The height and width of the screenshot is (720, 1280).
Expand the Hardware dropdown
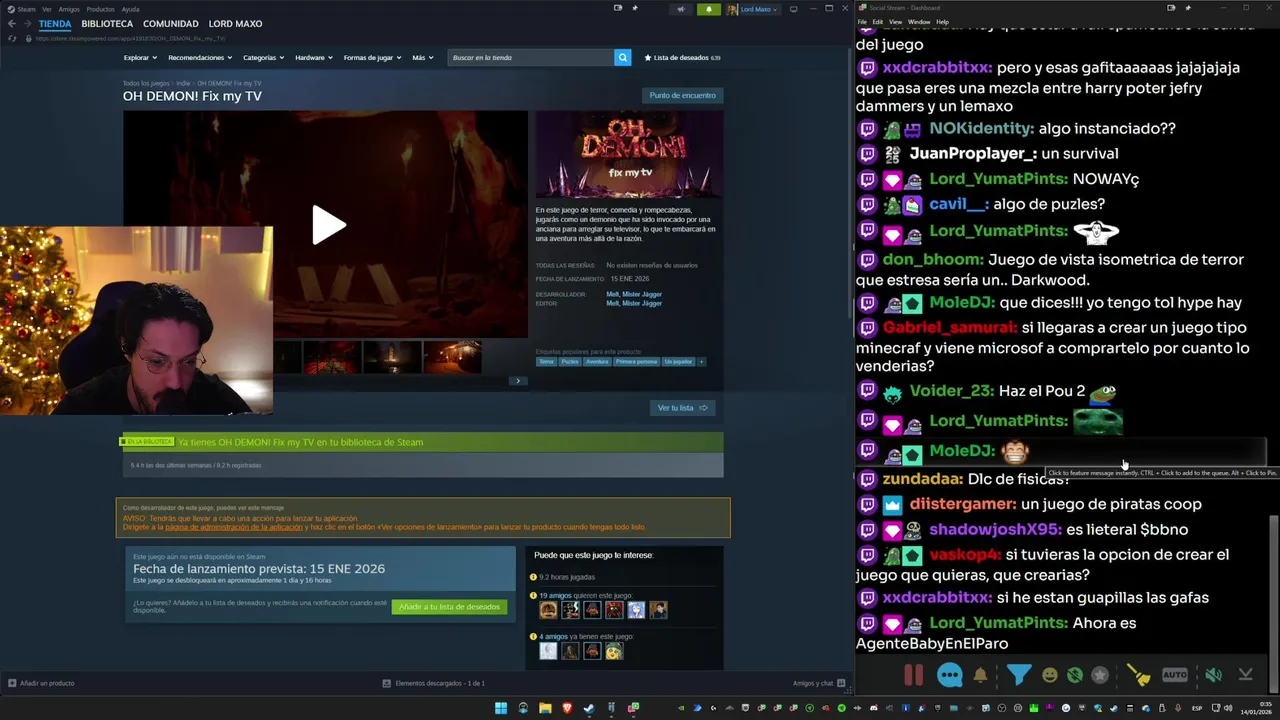pos(313,58)
